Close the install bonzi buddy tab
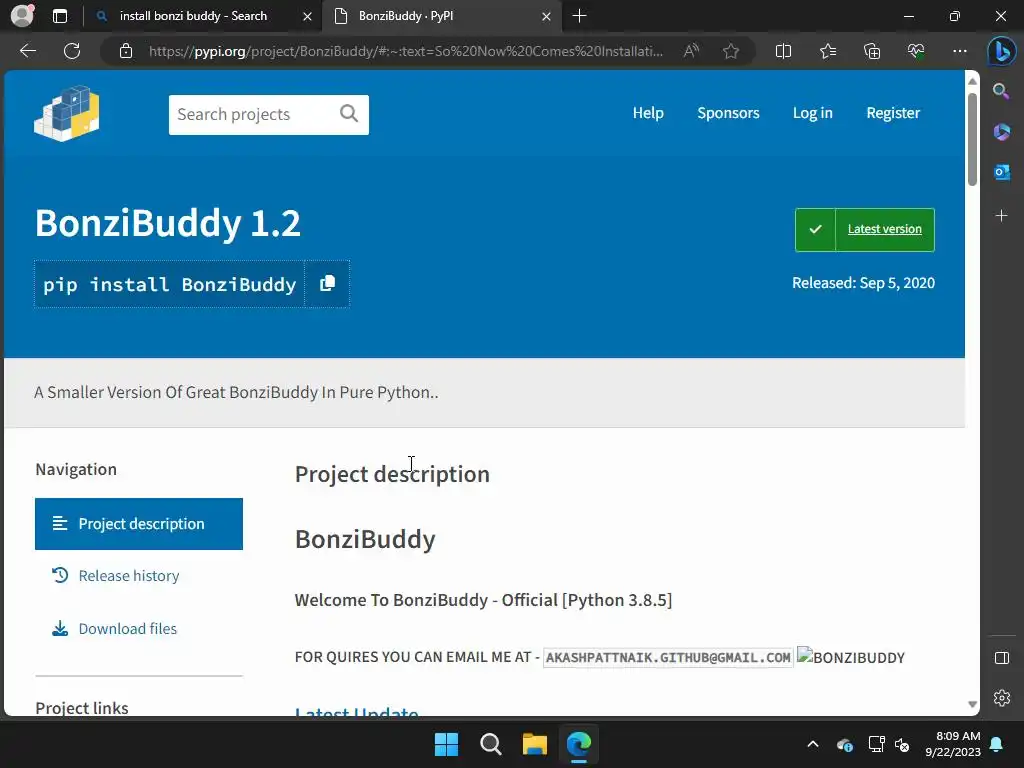Image resolution: width=1024 pixels, height=768 pixels. [307, 16]
